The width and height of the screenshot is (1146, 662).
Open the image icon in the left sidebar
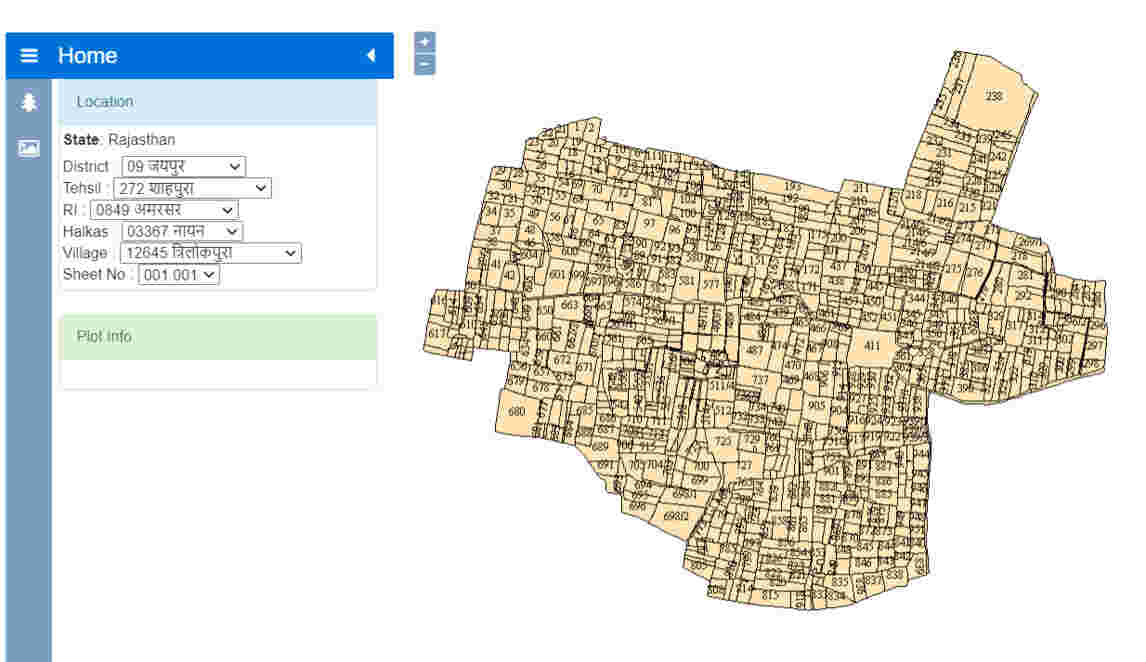point(29,148)
